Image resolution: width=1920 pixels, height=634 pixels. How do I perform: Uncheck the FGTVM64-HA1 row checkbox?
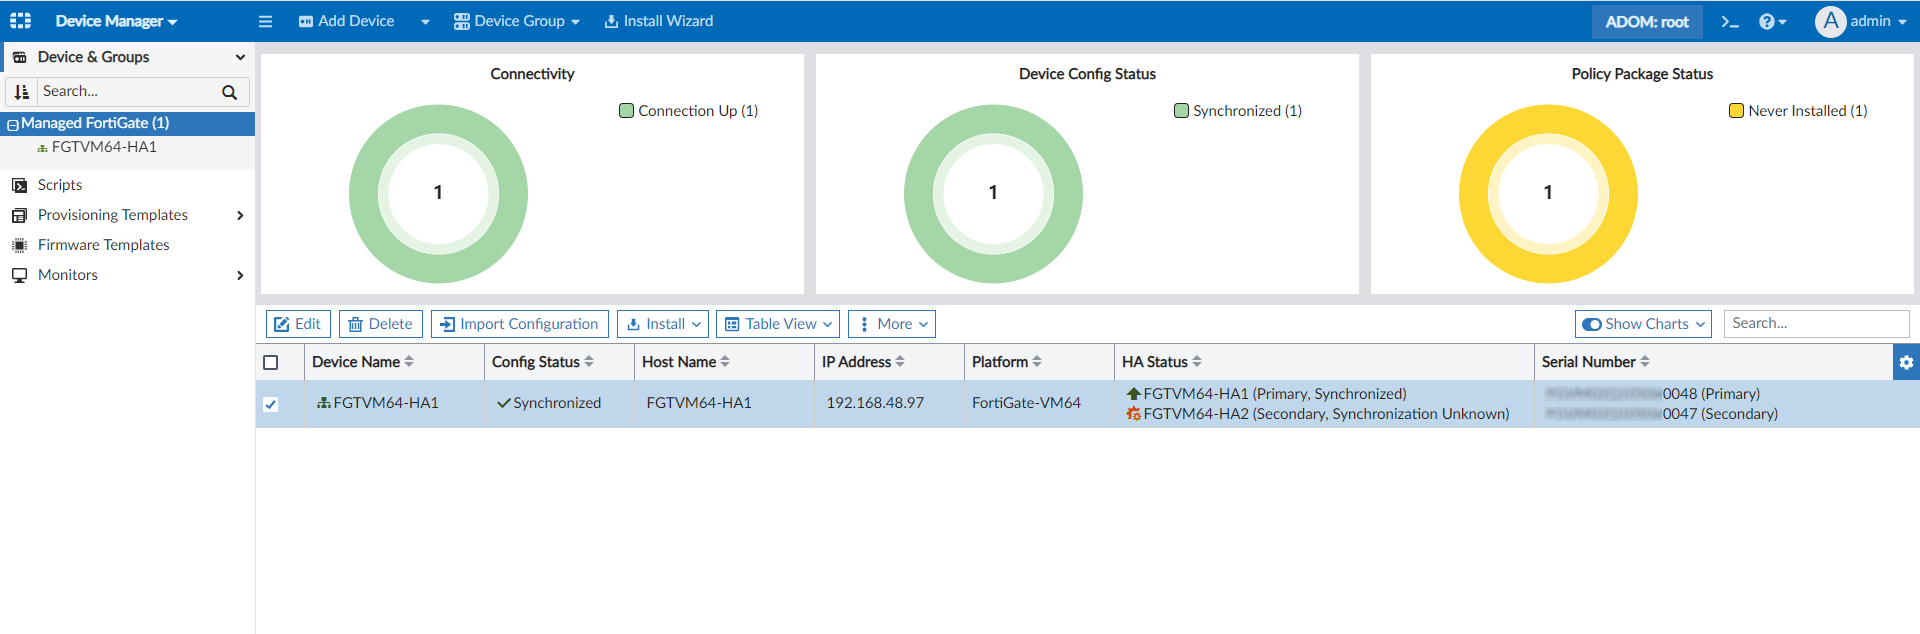271,404
